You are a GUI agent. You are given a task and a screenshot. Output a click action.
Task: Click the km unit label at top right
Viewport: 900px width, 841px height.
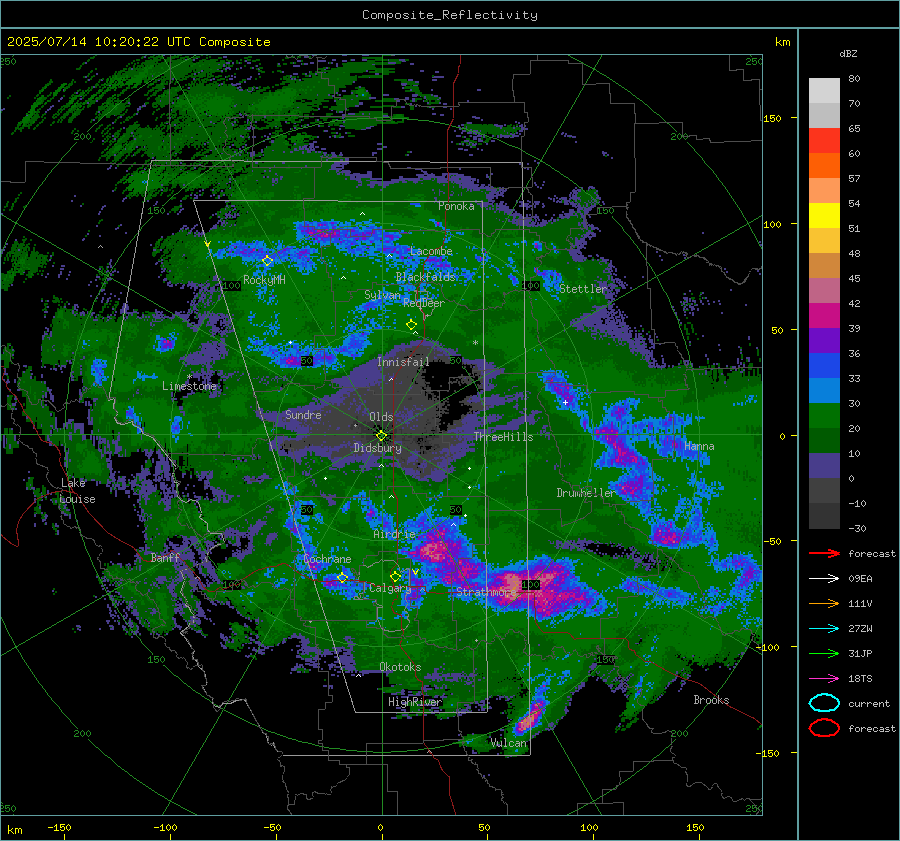pos(782,42)
